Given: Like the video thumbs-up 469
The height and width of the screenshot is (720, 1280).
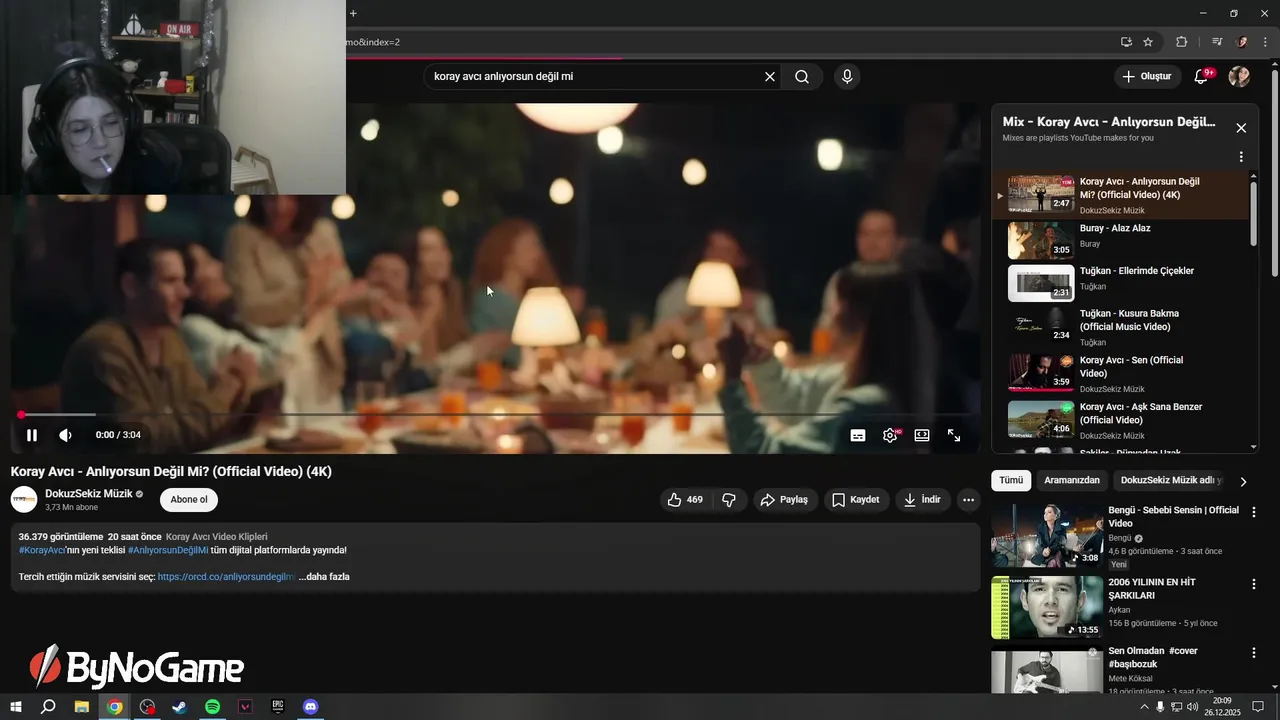Looking at the screenshot, I should click(x=685, y=500).
